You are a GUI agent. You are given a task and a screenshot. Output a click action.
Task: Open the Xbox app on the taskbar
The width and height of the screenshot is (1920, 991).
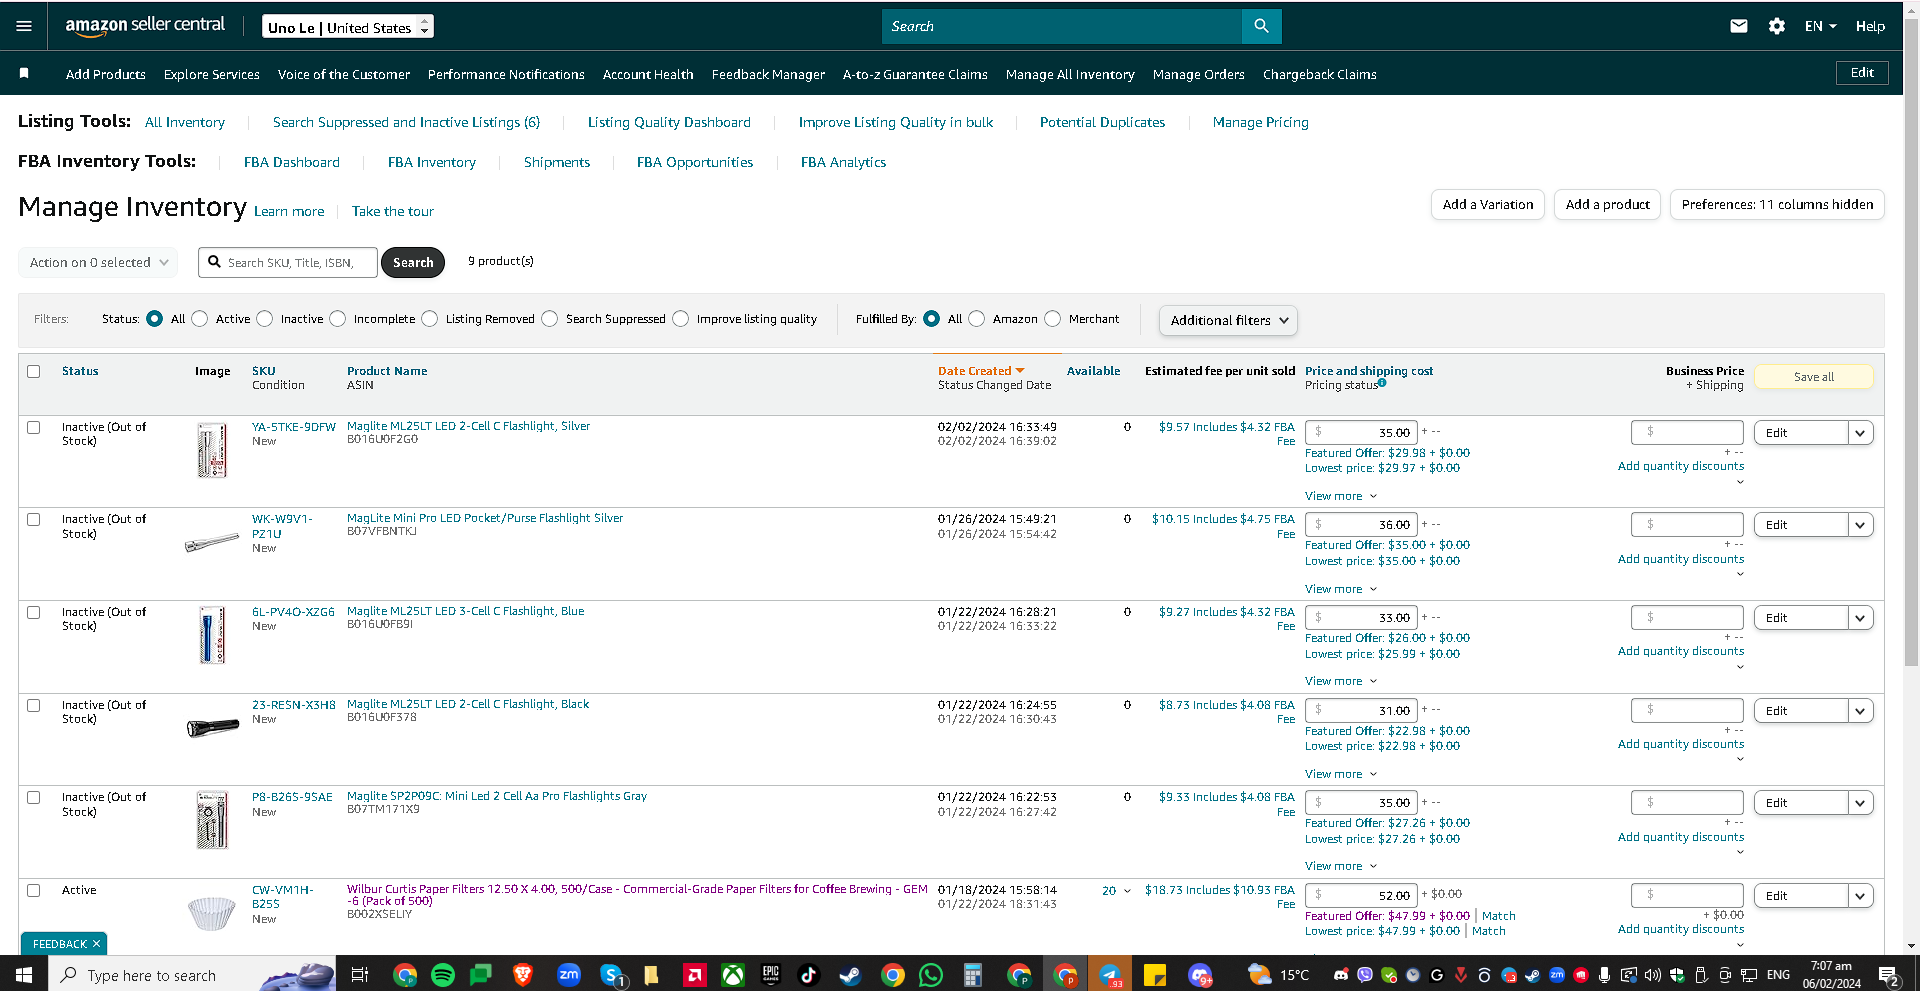pos(733,975)
